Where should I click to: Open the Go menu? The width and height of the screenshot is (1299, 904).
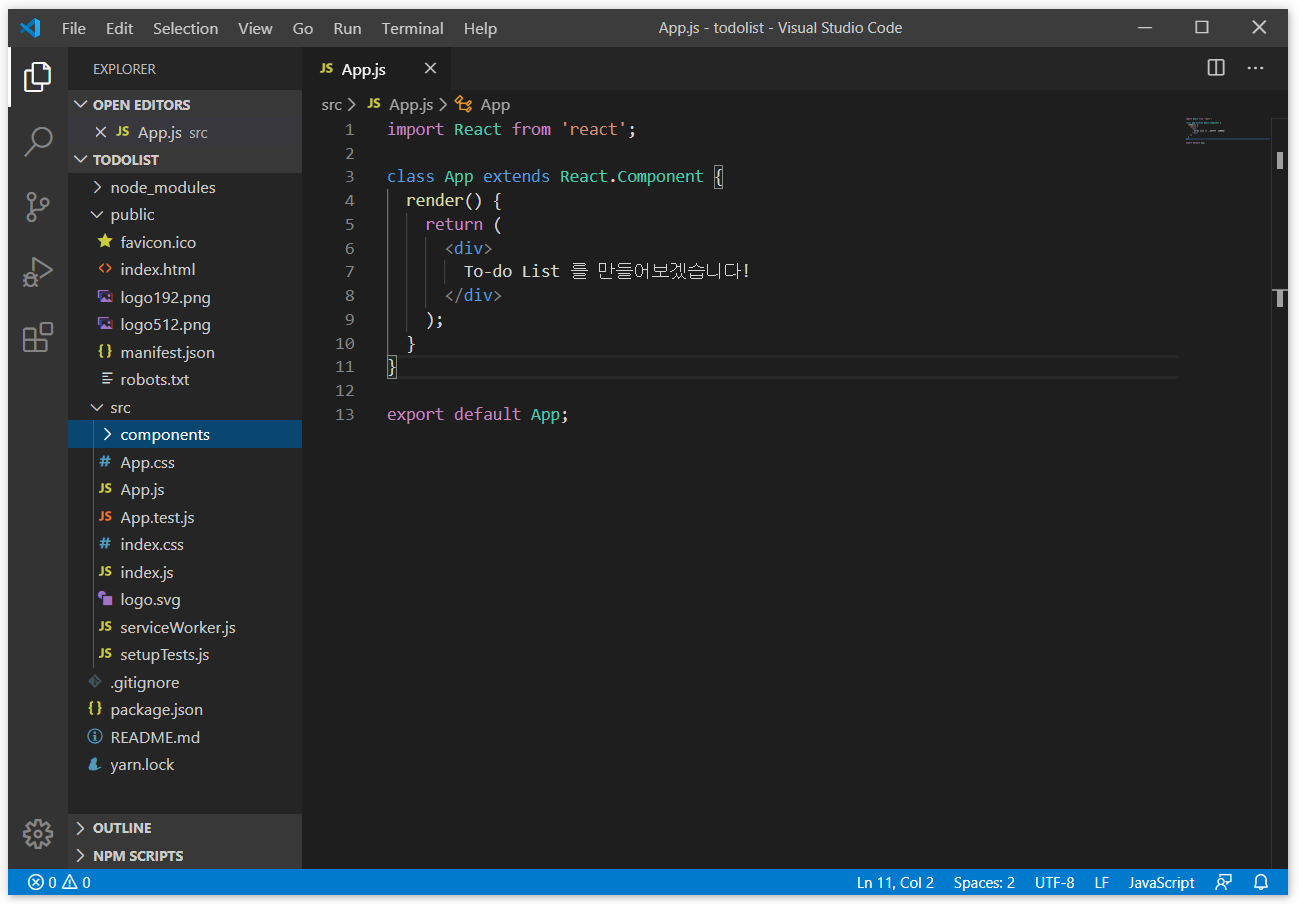303,28
